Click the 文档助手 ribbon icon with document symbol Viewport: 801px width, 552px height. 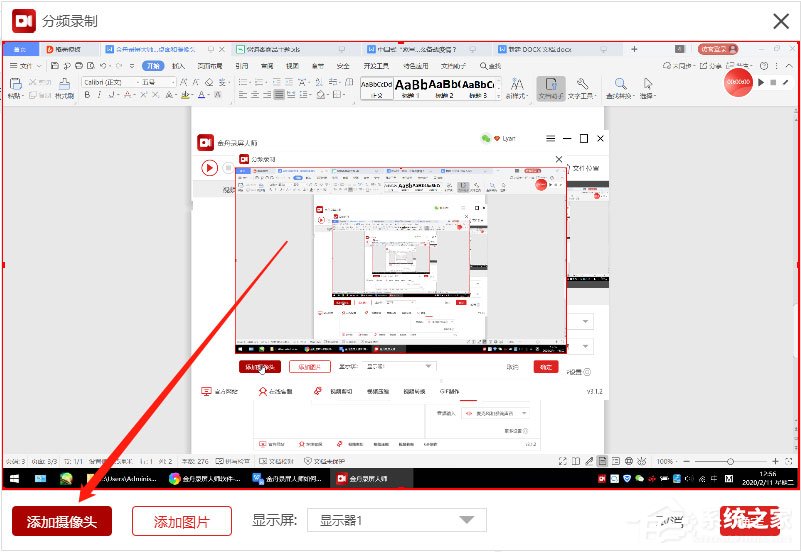pyautogui.click(x=551, y=88)
